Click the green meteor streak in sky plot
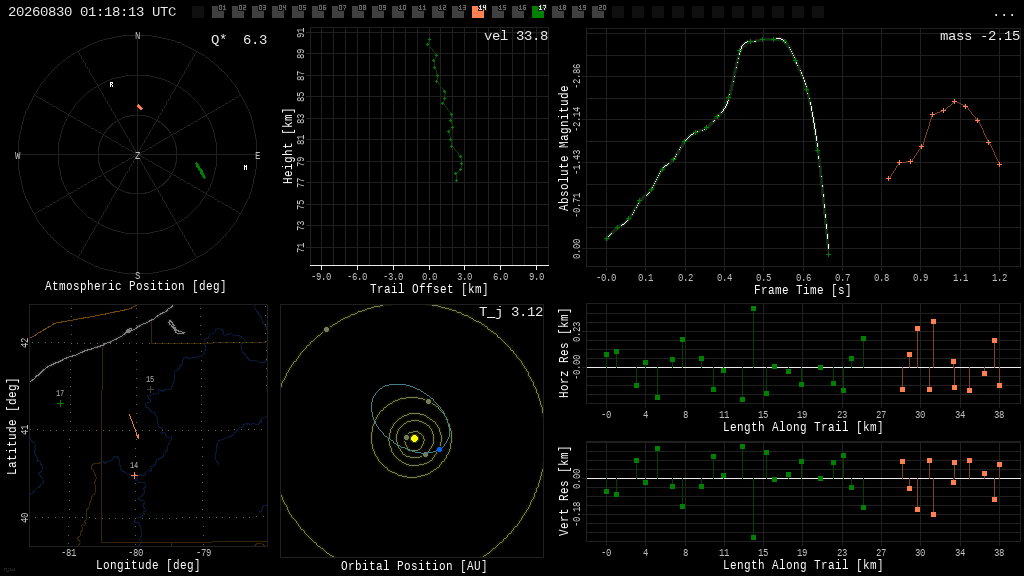Image resolution: width=1024 pixels, height=576 pixels. pyautogui.click(x=200, y=170)
